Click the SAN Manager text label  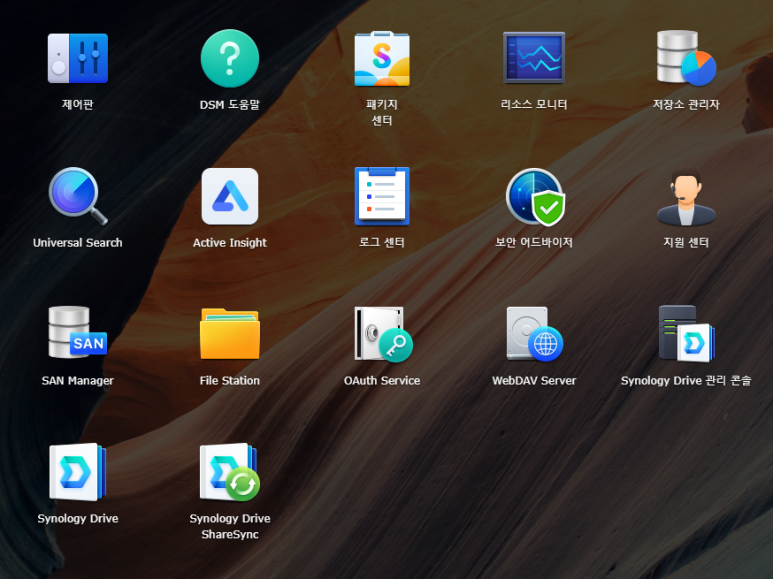(77, 381)
